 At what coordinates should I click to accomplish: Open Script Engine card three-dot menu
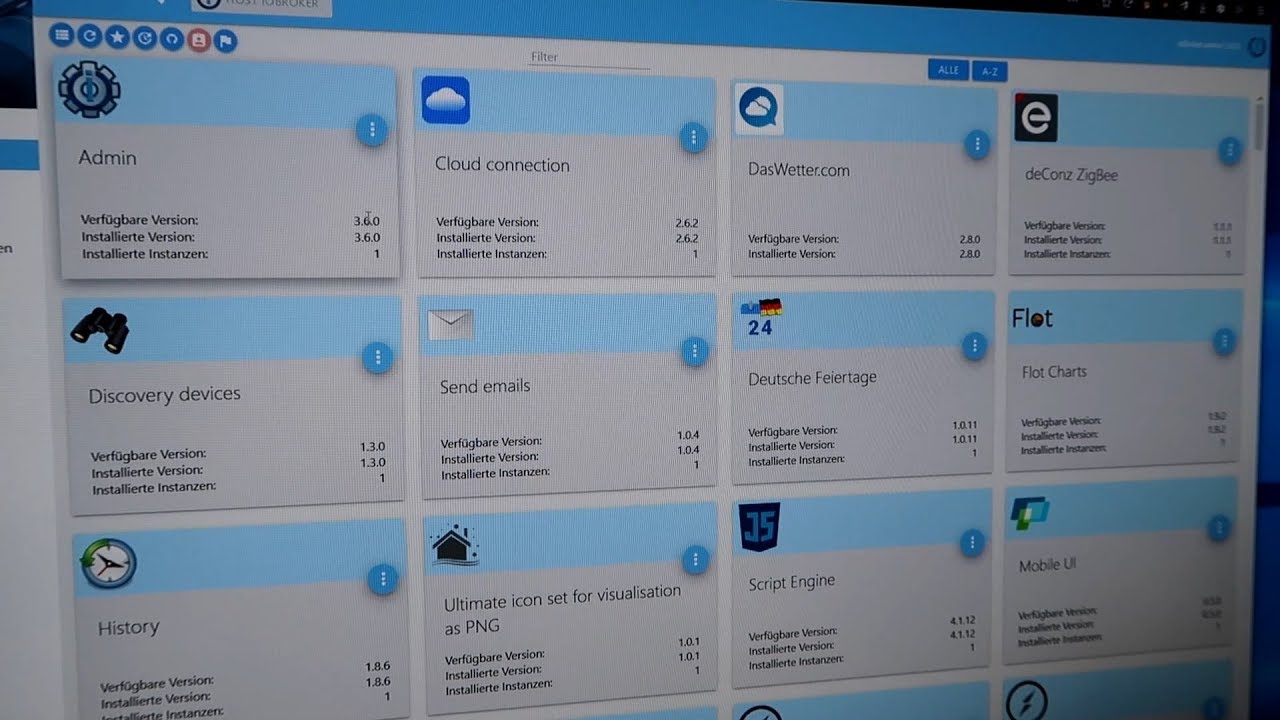click(x=972, y=543)
